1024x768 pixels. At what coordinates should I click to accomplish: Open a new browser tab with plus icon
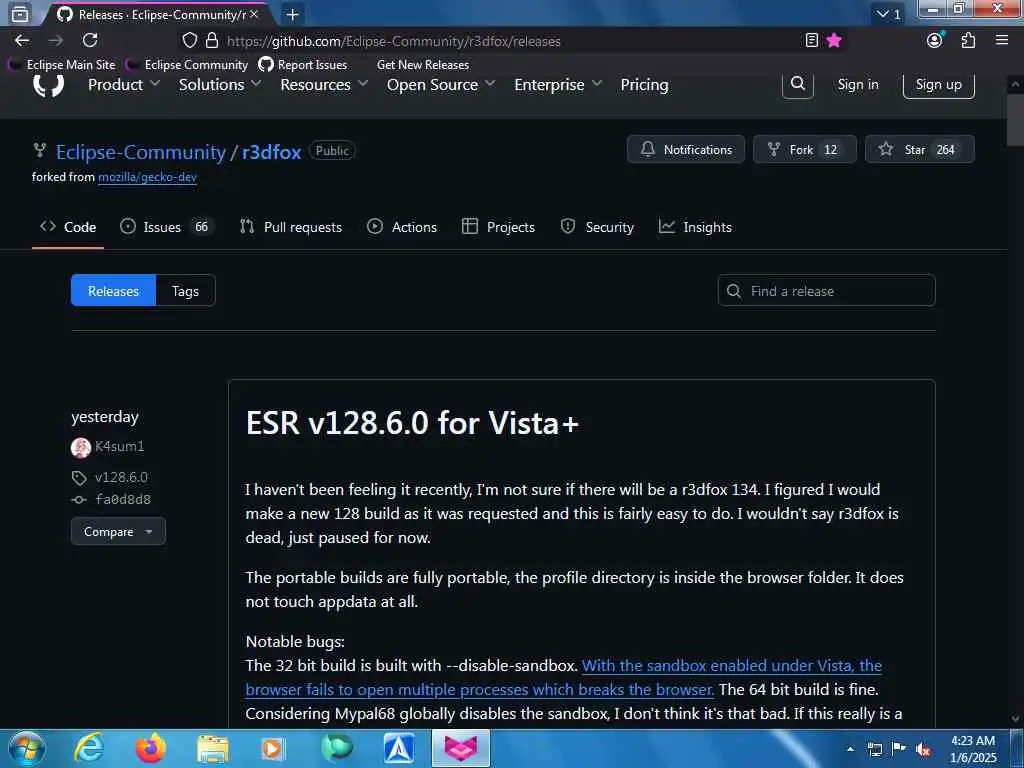tap(293, 14)
